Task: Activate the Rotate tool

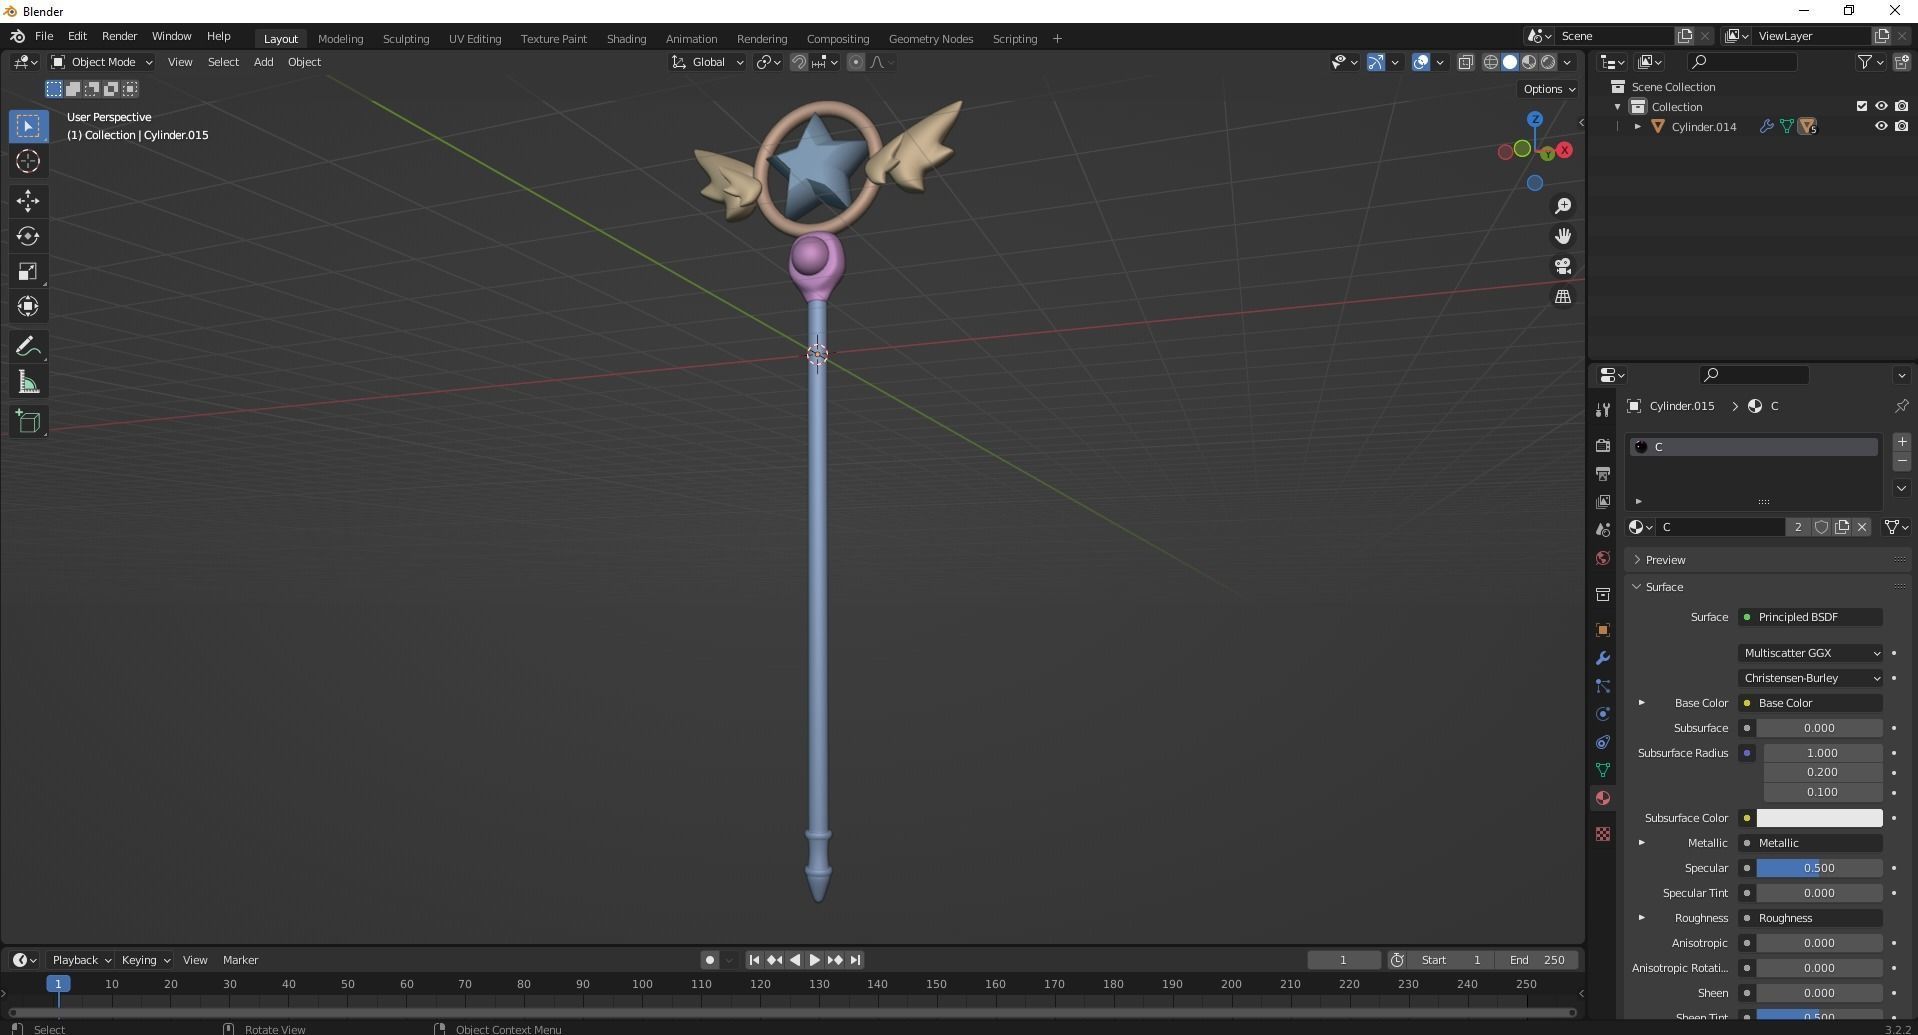Action: coord(28,236)
